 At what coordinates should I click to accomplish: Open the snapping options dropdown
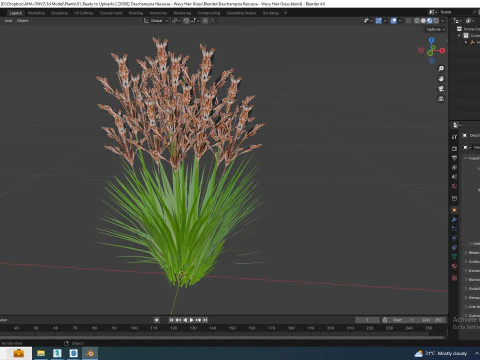point(194,21)
